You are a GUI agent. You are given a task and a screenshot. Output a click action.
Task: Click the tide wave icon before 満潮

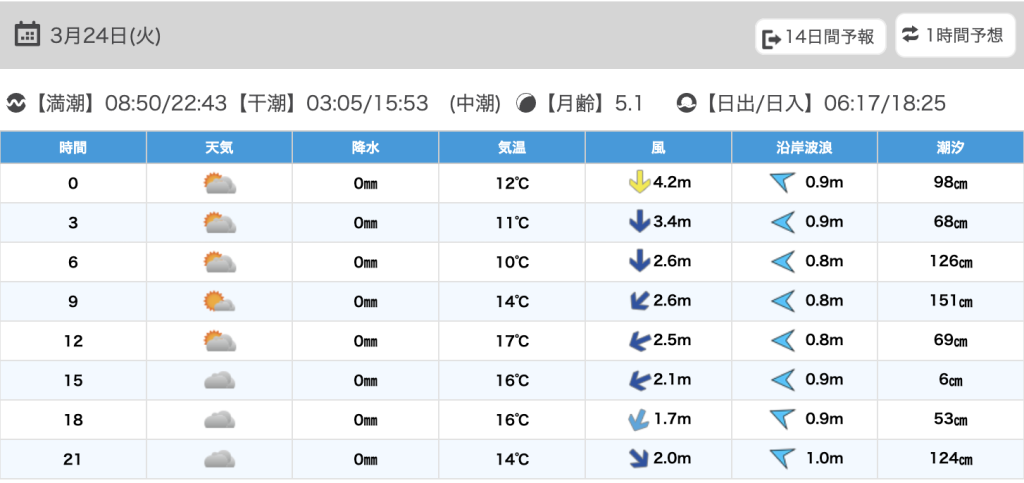click(x=16, y=103)
